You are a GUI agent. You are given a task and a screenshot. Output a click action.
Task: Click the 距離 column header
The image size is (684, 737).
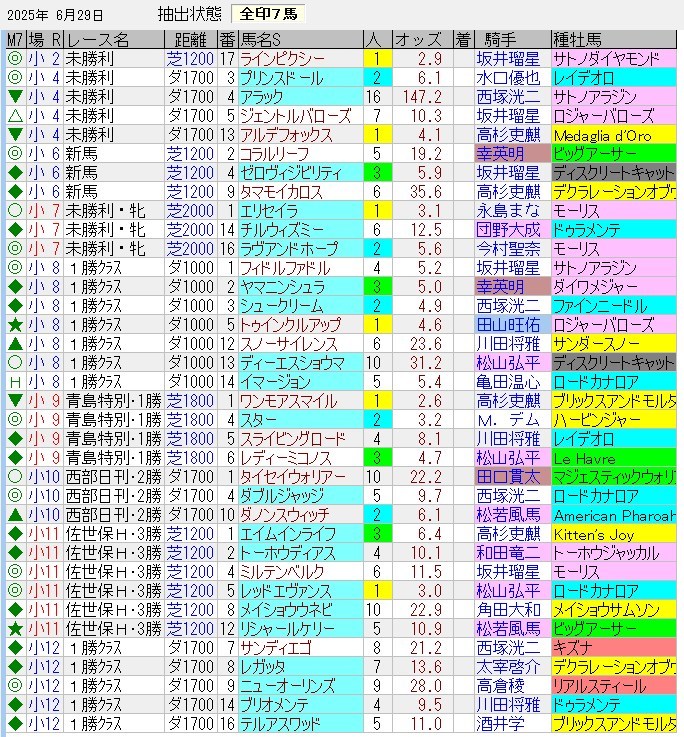191,39
